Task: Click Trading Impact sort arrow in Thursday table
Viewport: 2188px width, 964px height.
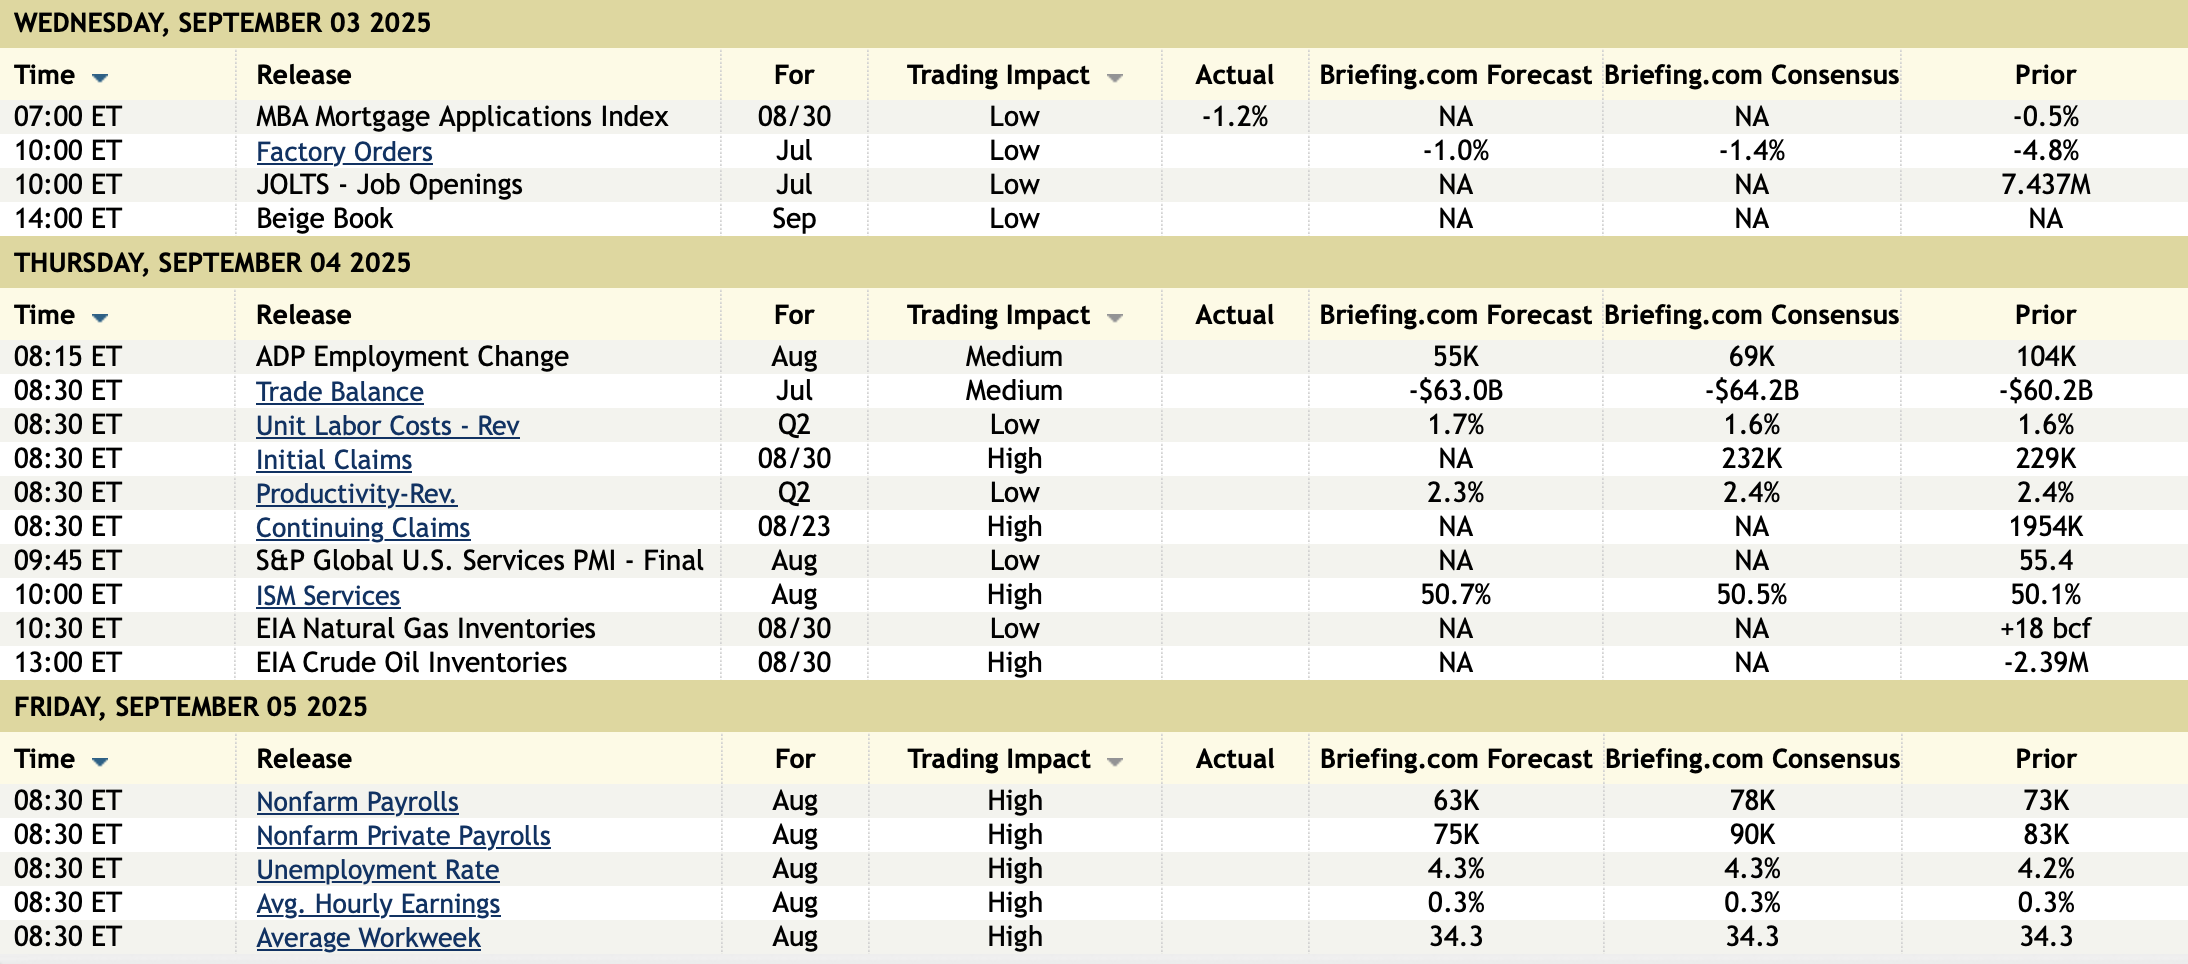Action: [1115, 317]
